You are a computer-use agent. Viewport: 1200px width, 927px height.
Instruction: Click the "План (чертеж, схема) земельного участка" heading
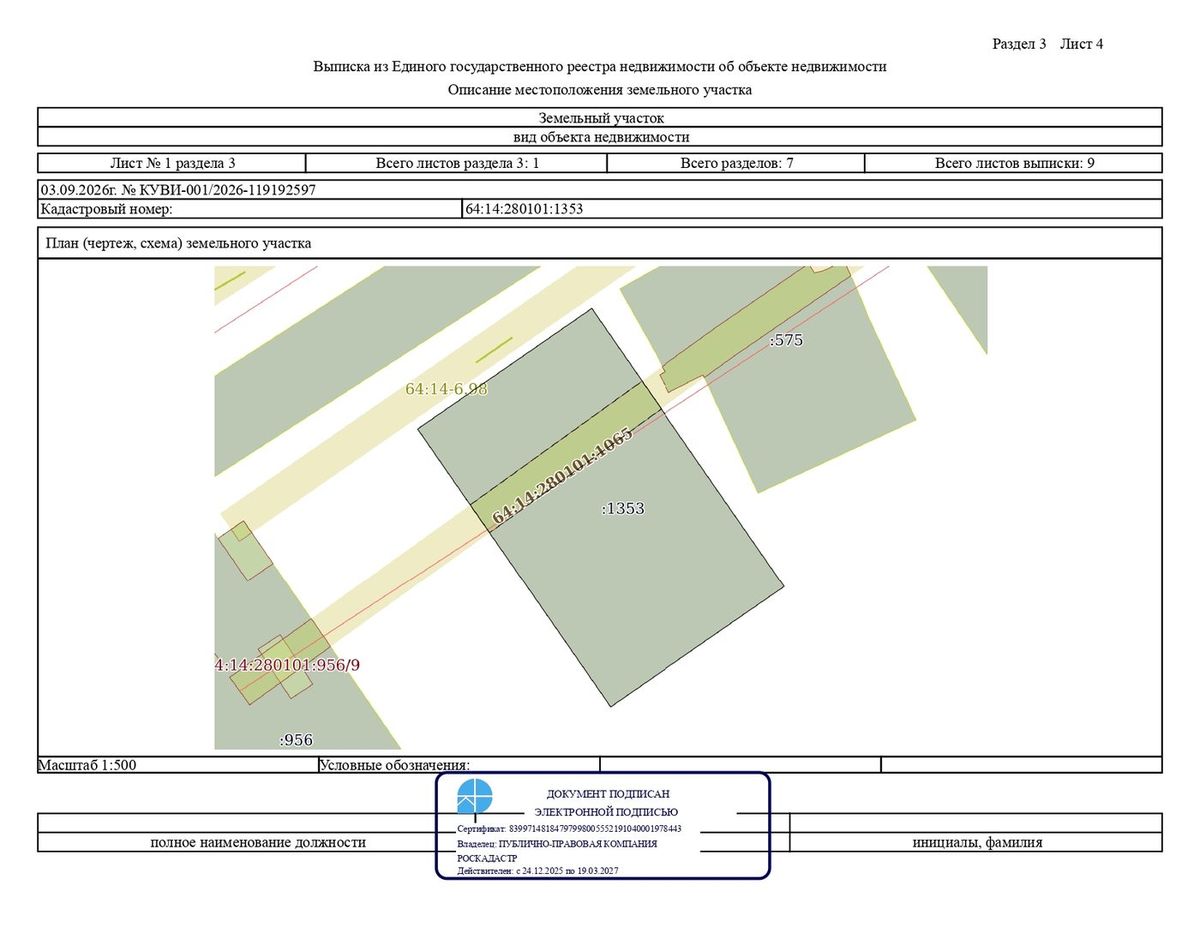tap(179, 243)
